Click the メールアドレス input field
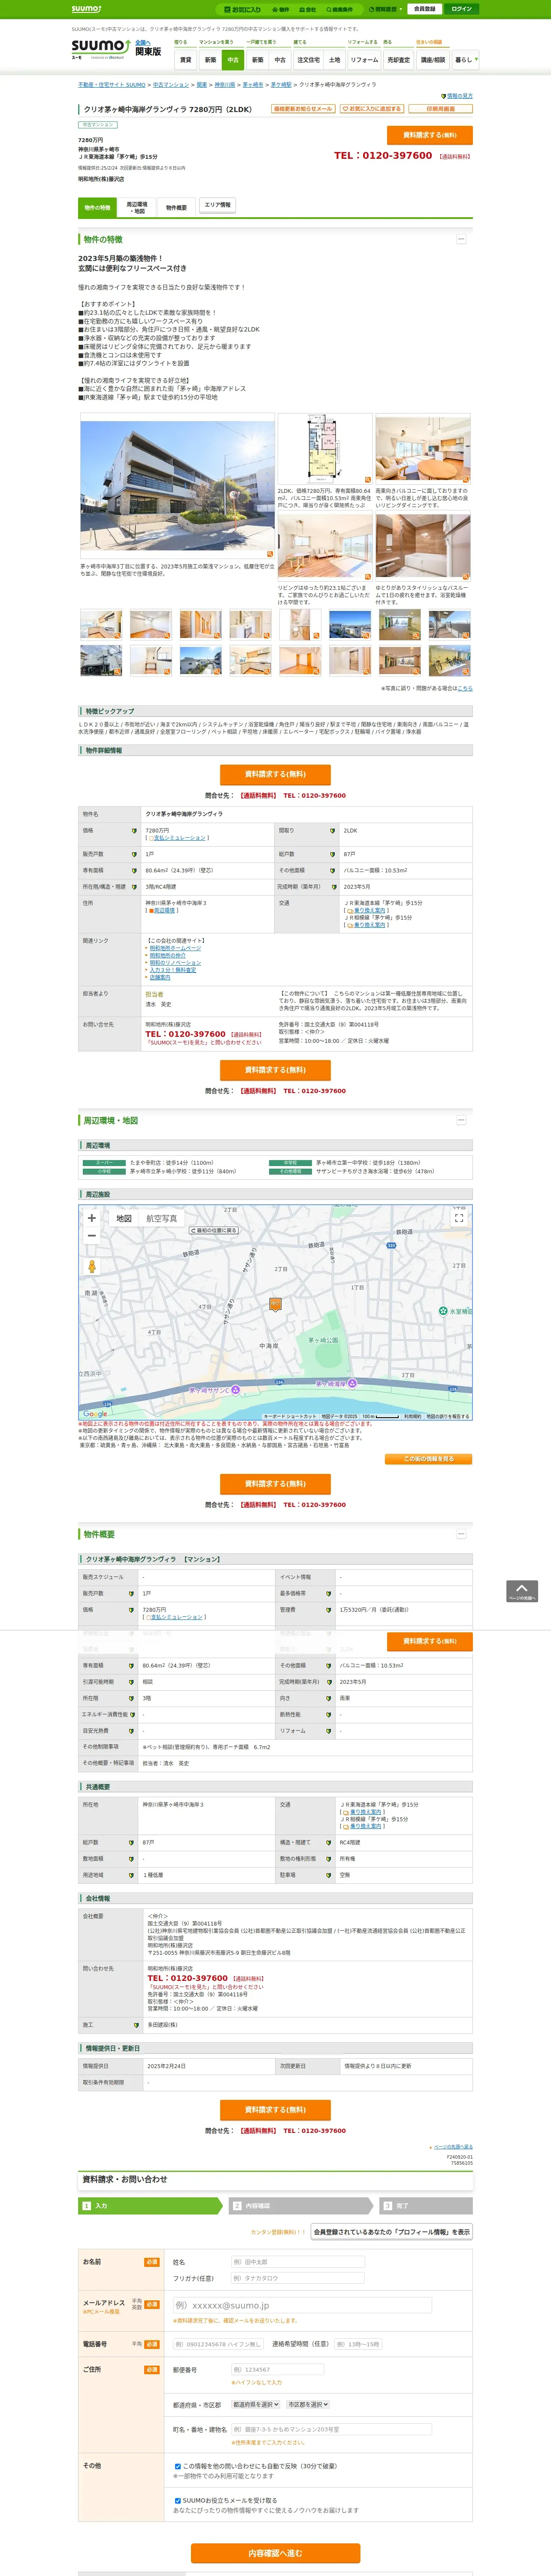 tap(302, 2306)
